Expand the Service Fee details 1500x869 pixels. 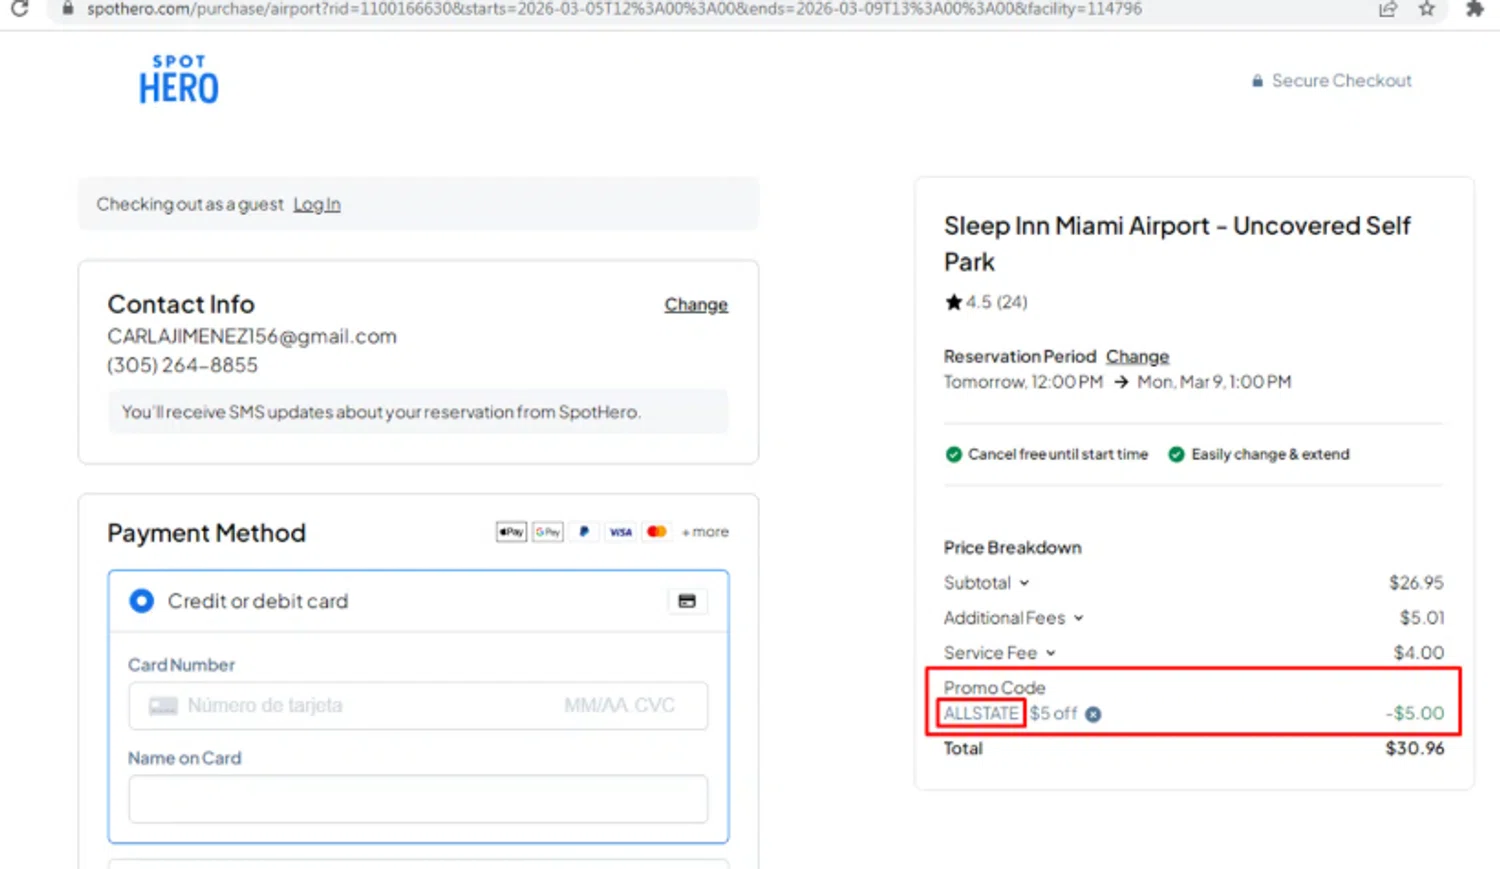pyautogui.click(x=1050, y=653)
